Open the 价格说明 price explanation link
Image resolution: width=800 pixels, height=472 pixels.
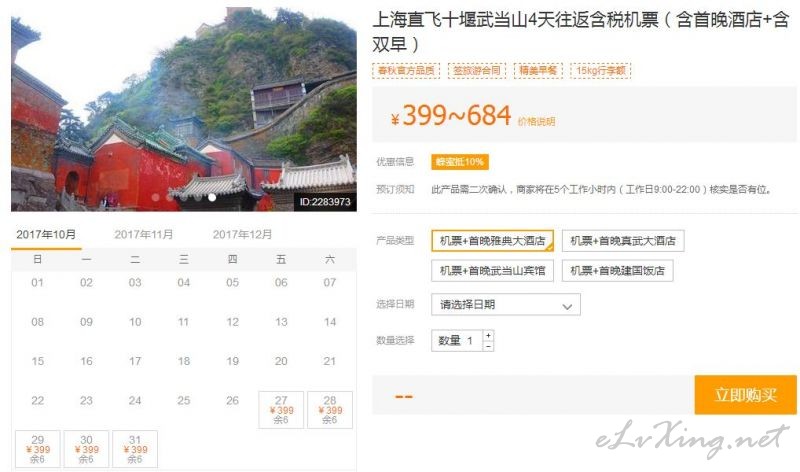(536, 121)
